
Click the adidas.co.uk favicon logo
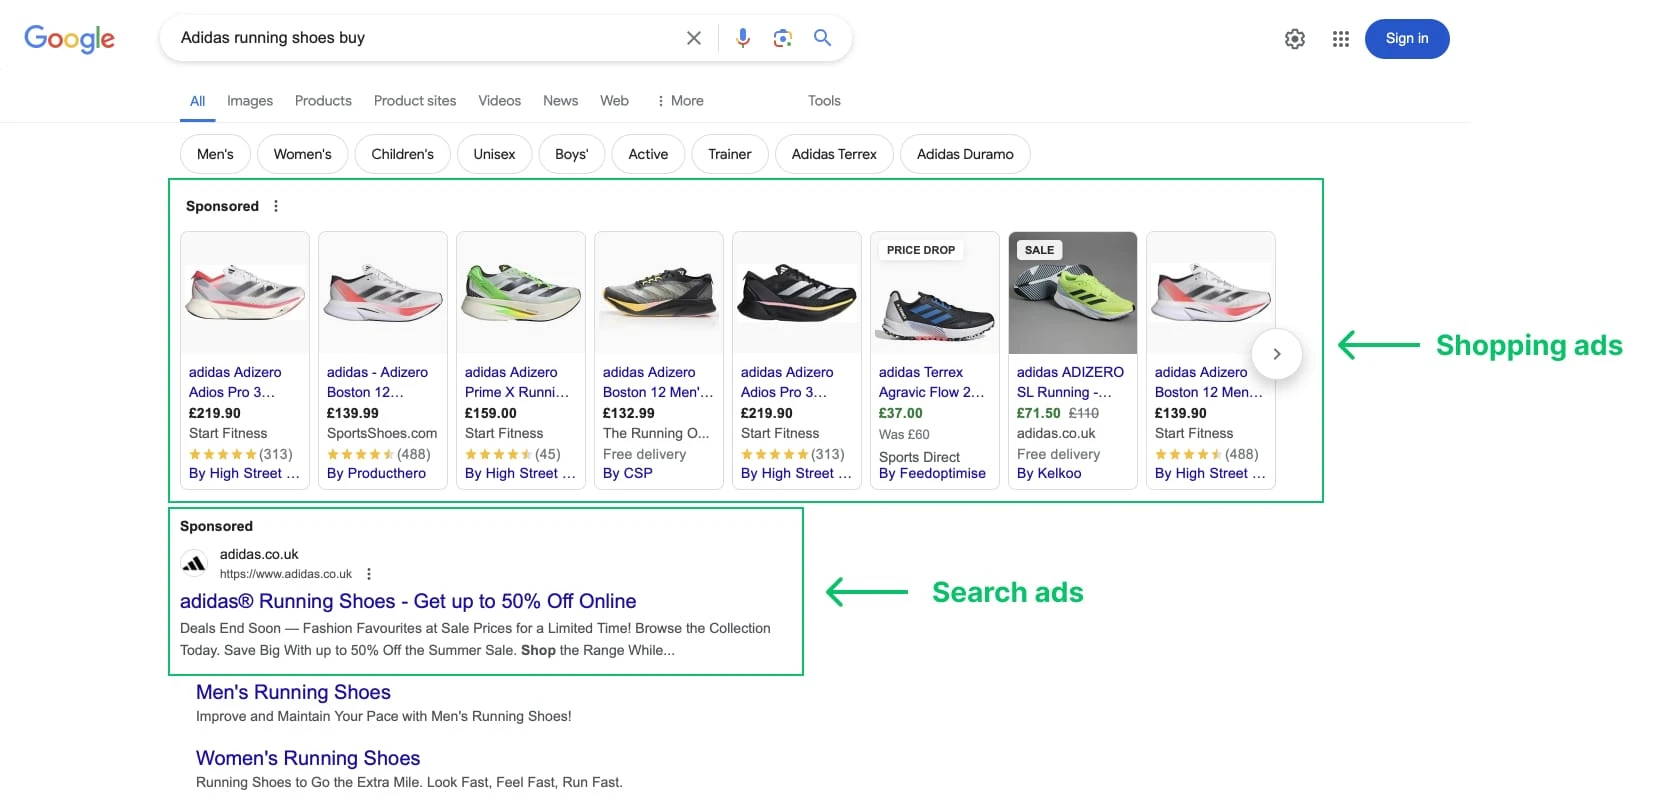click(x=194, y=564)
